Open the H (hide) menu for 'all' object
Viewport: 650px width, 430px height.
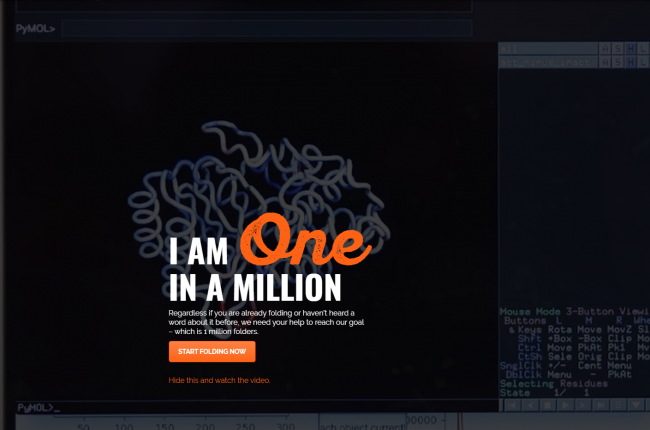click(630, 48)
